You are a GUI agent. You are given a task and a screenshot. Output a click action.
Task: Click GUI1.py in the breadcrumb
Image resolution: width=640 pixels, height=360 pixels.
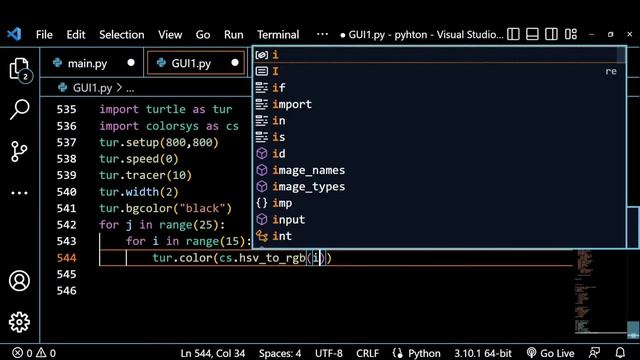(x=92, y=88)
